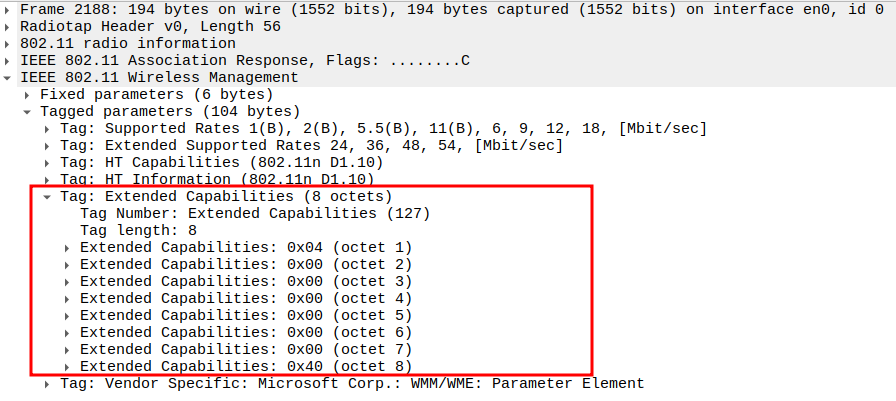Expand the Extended Supported Rates tag
The width and height of the screenshot is (896, 401).
48,145
